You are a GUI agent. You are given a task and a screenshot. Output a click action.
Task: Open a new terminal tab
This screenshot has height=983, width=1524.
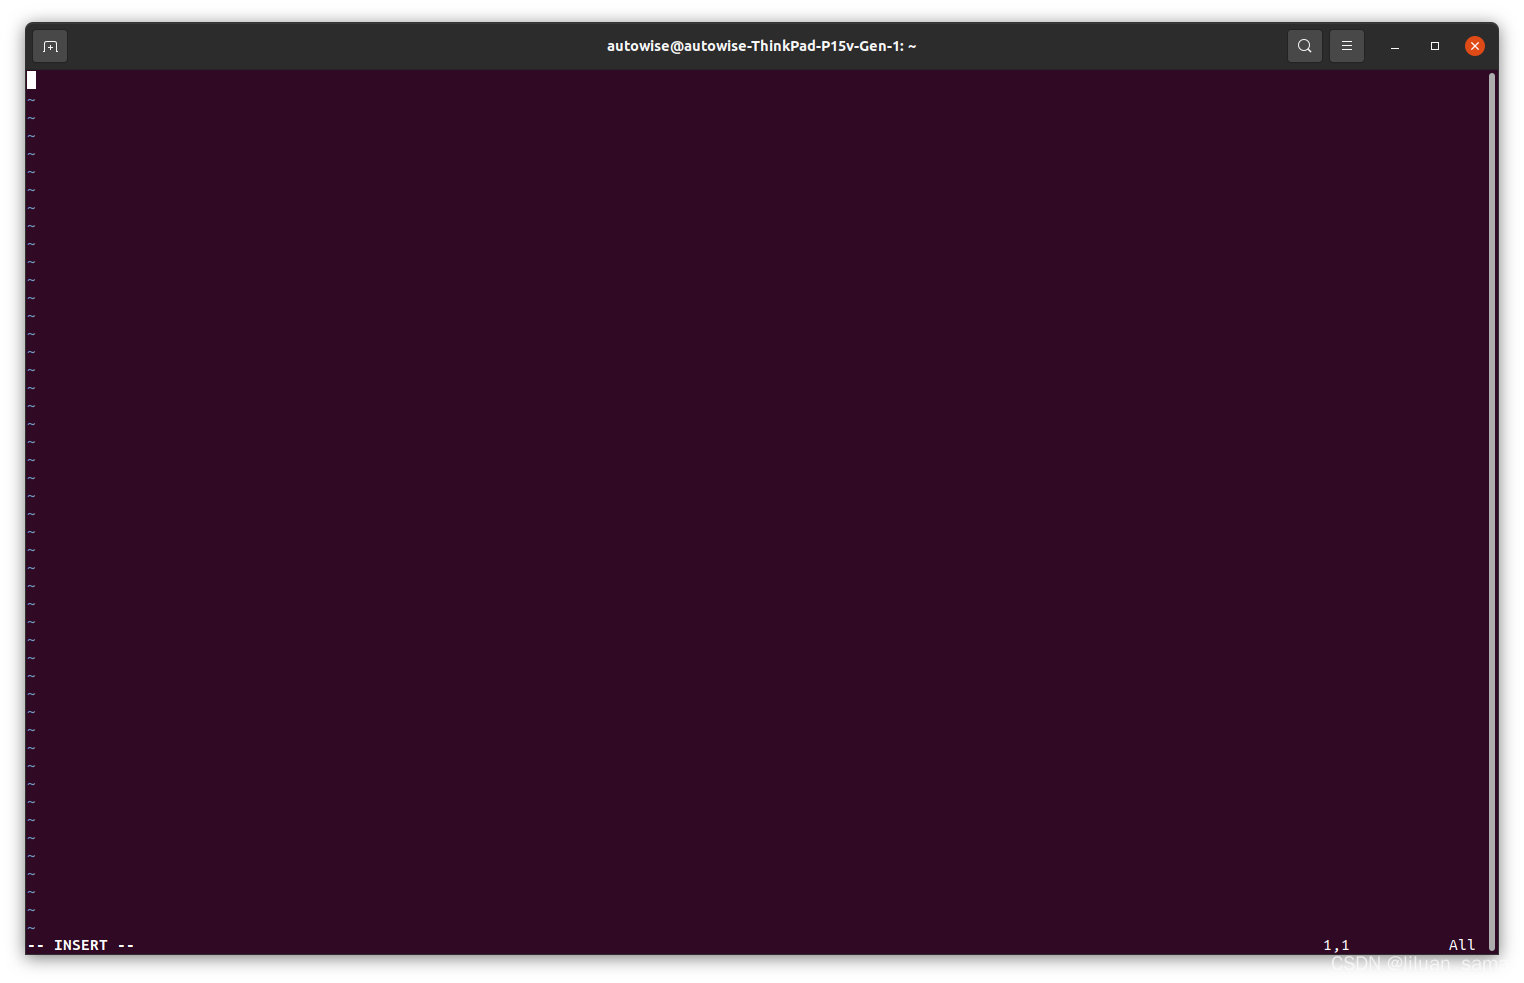(50, 46)
